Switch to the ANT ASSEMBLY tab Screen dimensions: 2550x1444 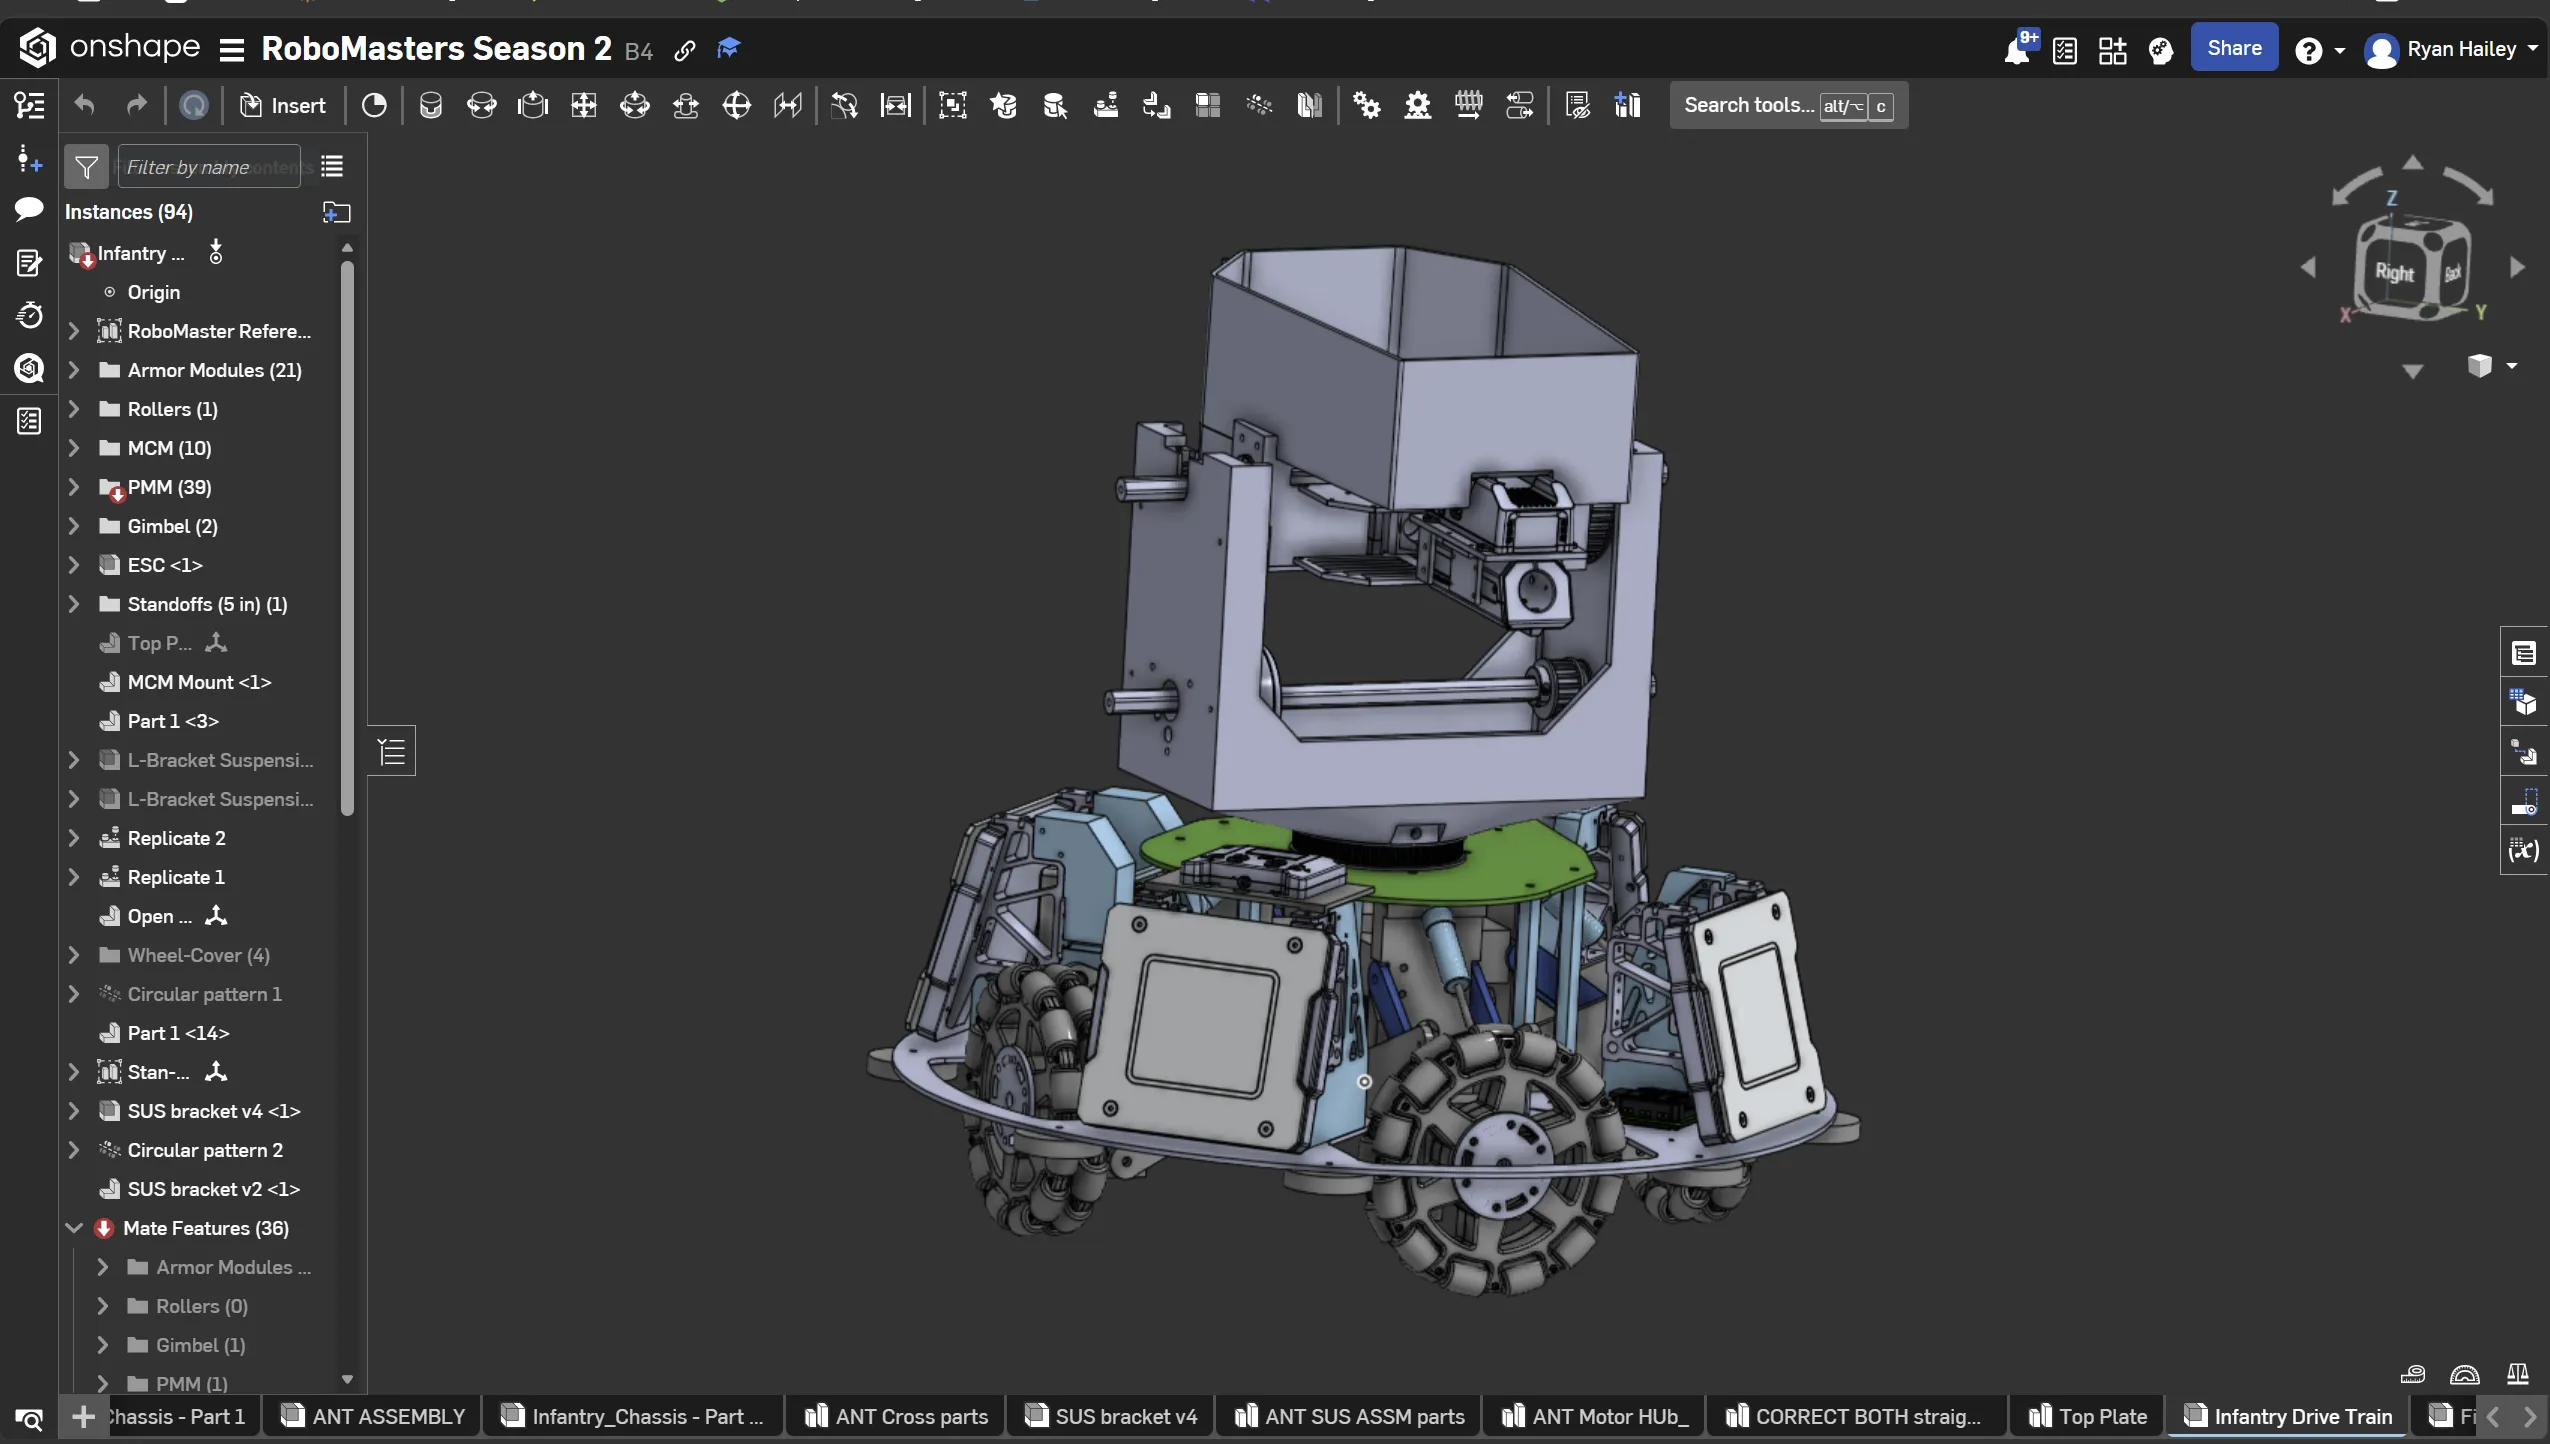tap(373, 1416)
